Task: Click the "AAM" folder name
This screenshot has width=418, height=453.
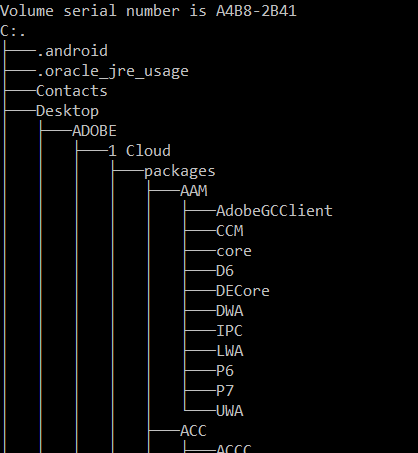Action: [x=194, y=191]
